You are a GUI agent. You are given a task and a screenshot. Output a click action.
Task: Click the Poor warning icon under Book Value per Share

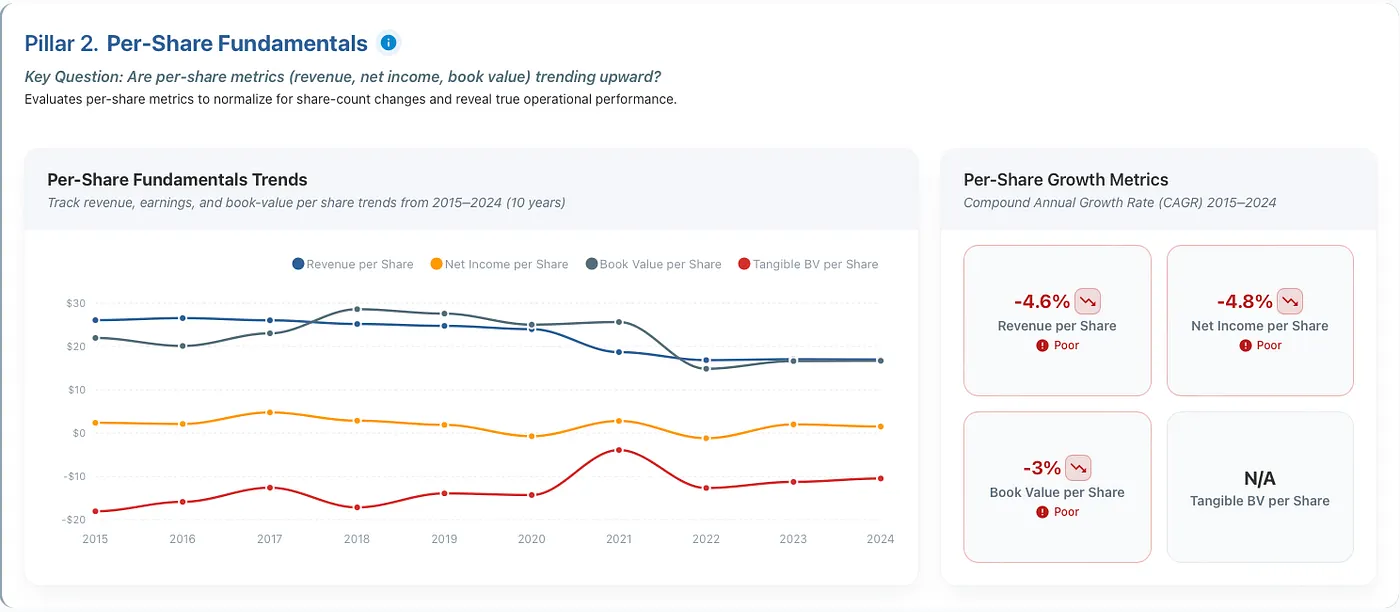click(1042, 512)
